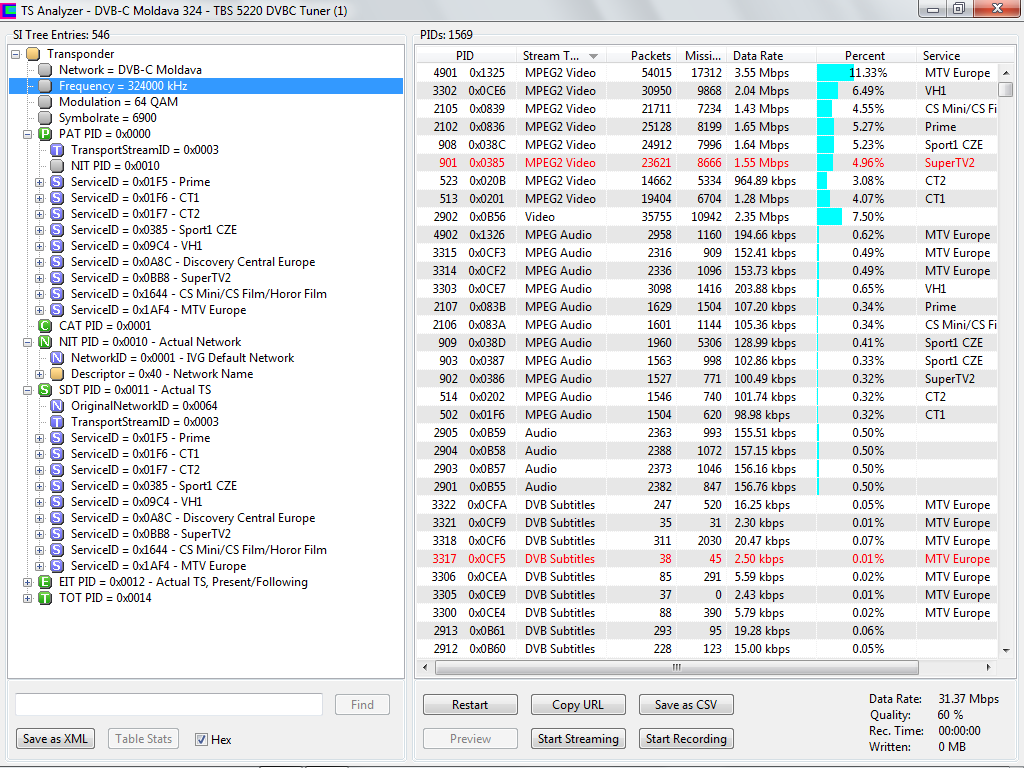1024x768 pixels.
Task: Click the green PAT PID icon
Action: (45, 134)
